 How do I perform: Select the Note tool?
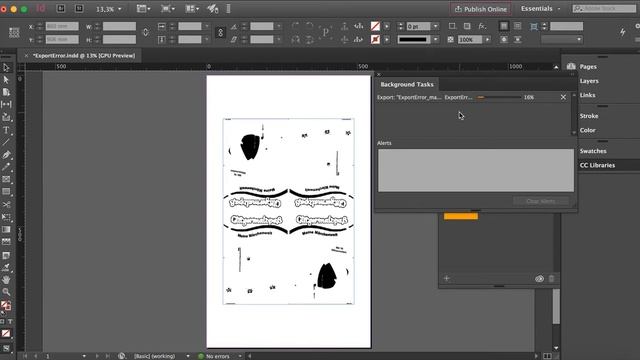pyautogui.click(x=6, y=256)
